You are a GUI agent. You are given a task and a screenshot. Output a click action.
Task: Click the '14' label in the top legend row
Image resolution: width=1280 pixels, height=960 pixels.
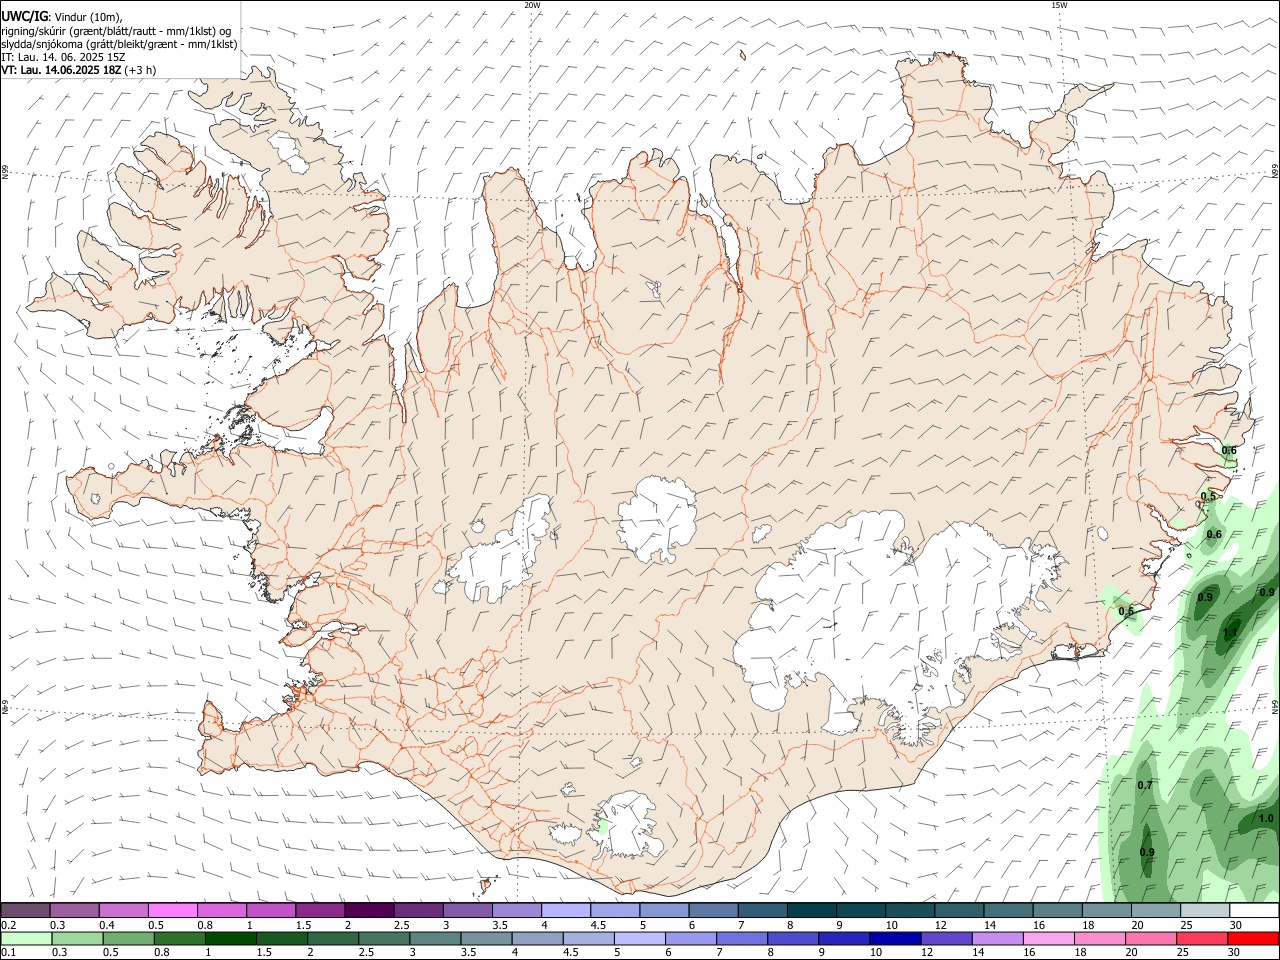tap(989, 925)
